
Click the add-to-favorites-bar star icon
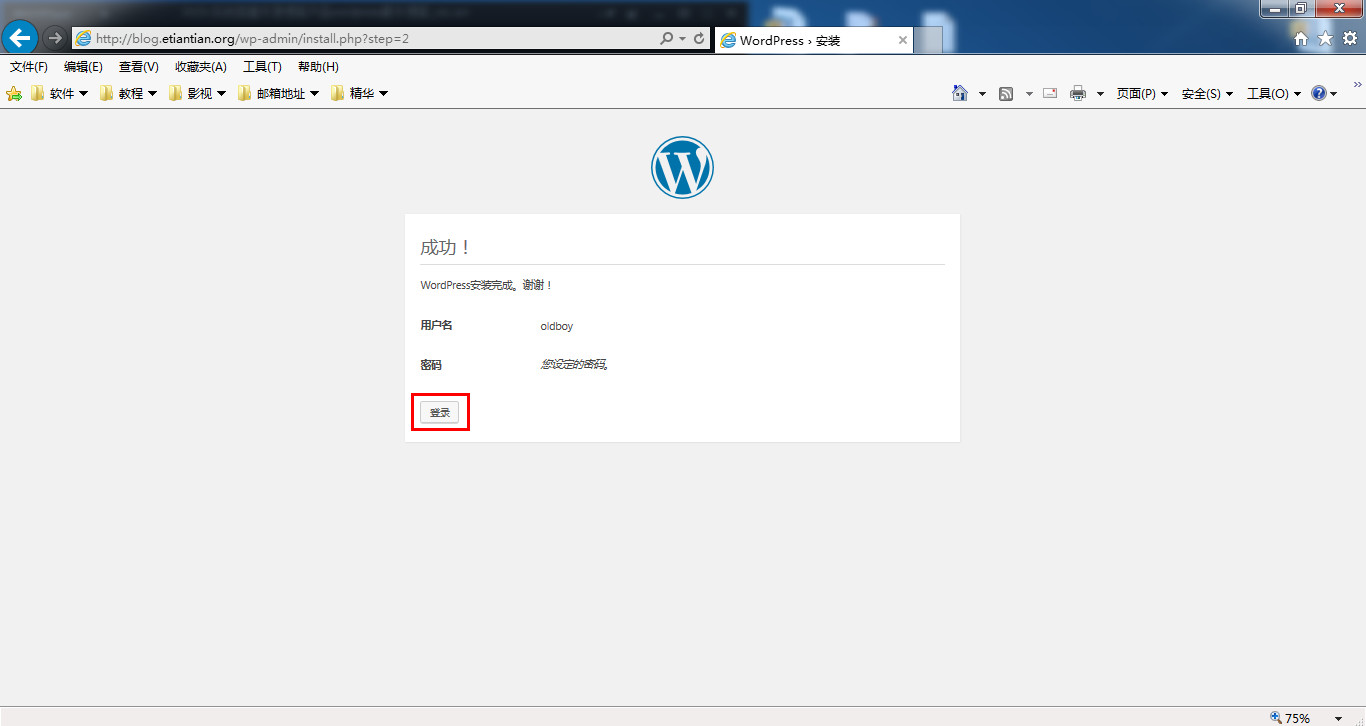point(14,93)
